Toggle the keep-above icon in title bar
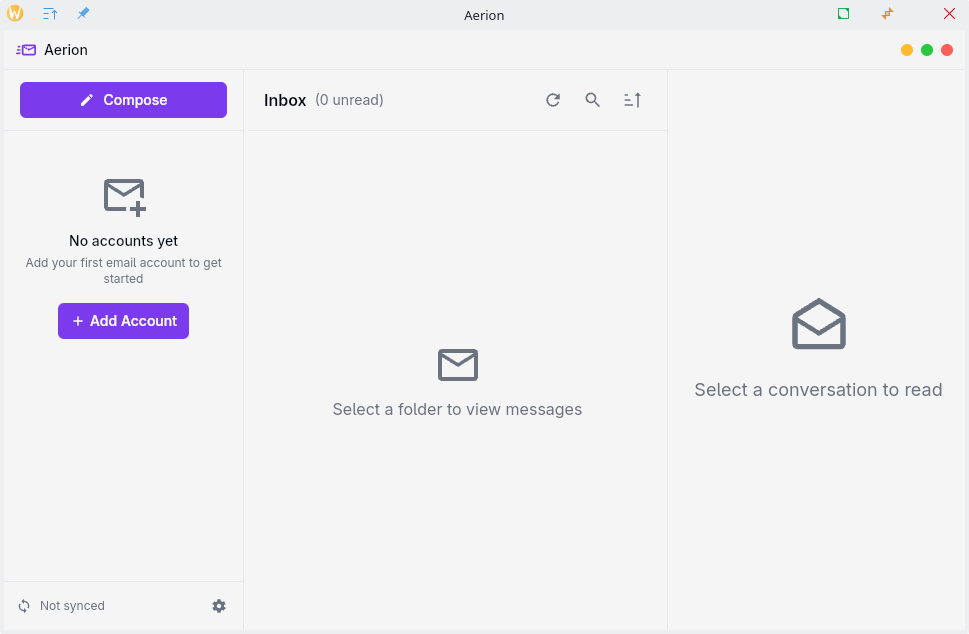 [50, 14]
